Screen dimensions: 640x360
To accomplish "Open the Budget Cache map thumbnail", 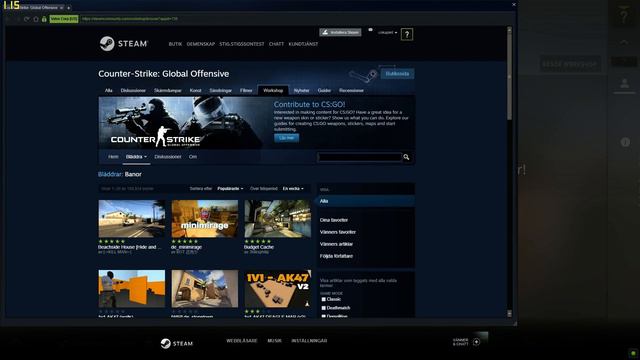I will [x=277, y=219].
